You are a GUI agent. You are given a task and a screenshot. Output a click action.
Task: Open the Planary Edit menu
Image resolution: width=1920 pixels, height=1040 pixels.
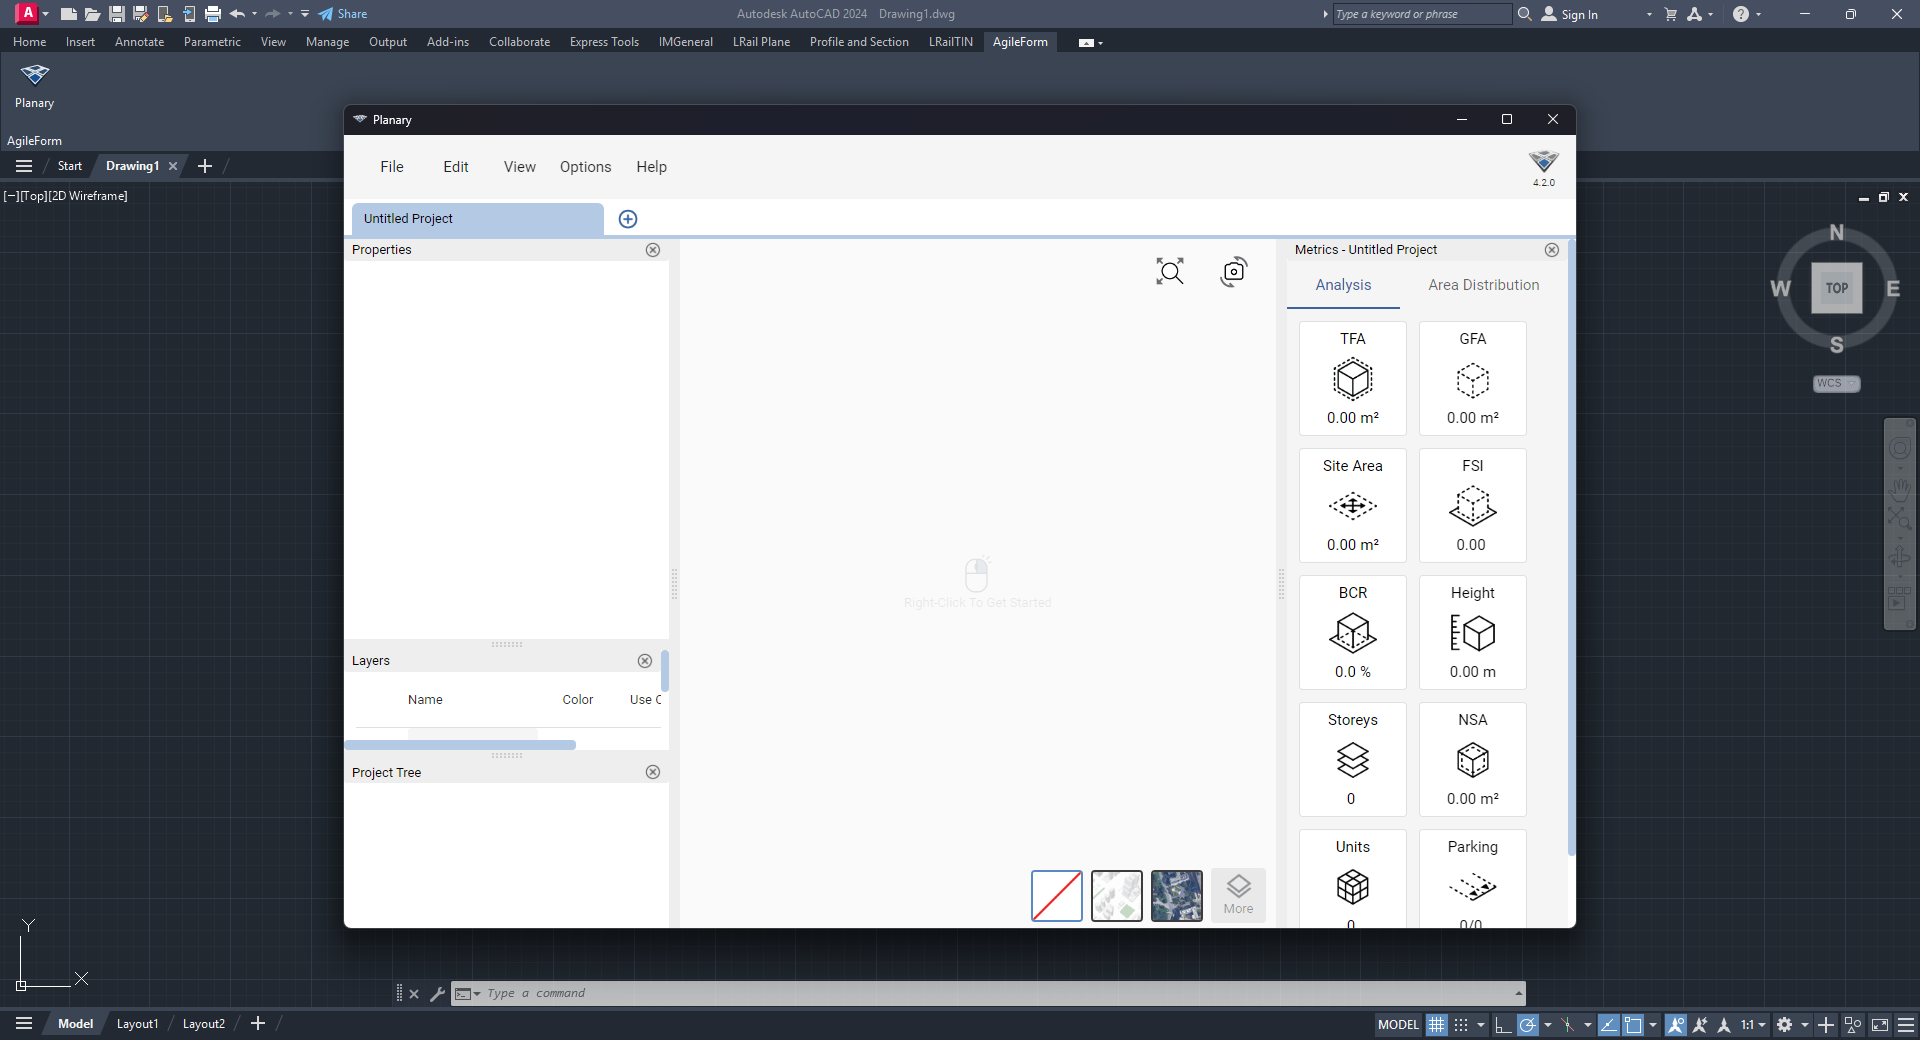pos(456,167)
